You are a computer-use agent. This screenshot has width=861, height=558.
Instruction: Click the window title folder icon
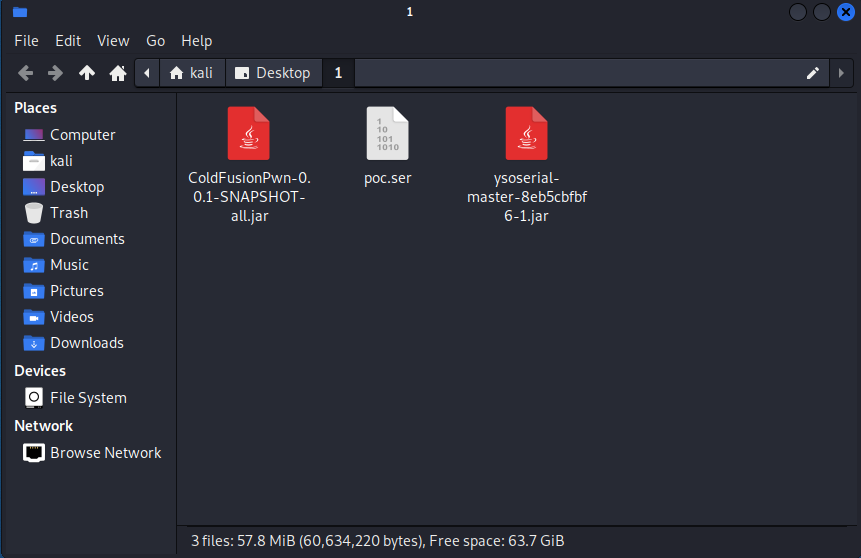pyautogui.click(x=20, y=12)
